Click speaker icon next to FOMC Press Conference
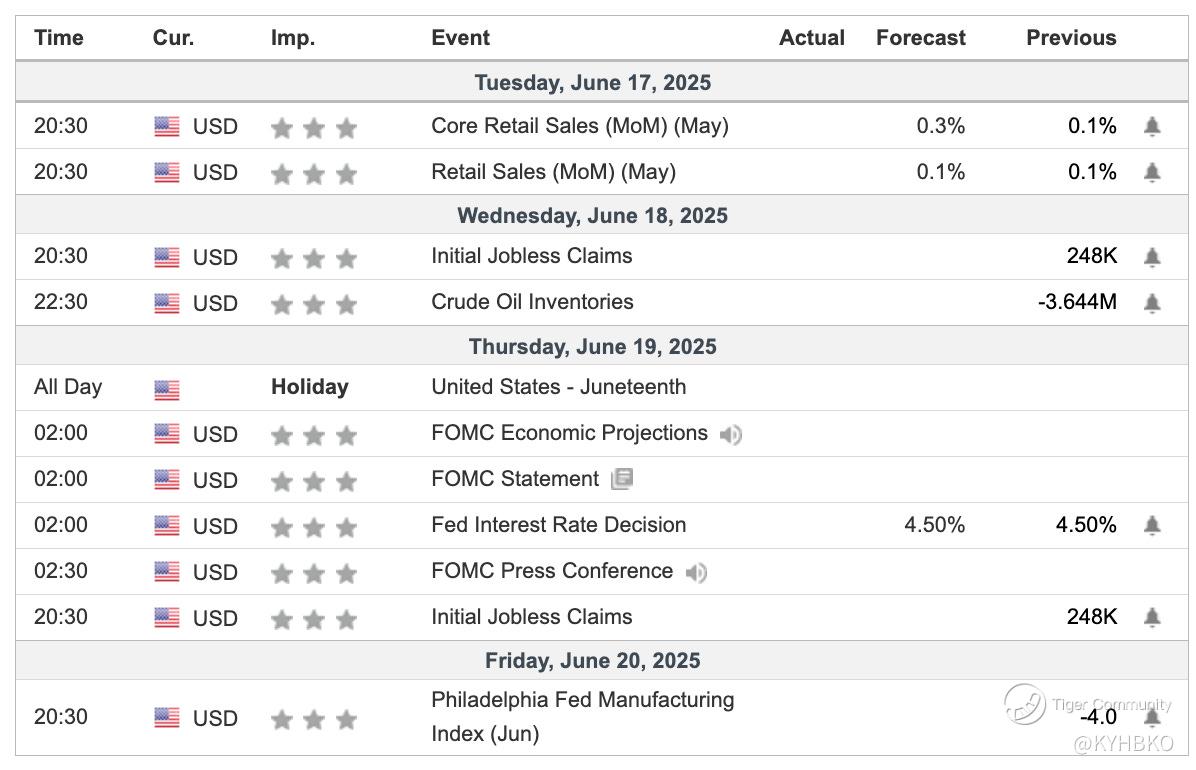Image resolution: width=1196 pixels, height=770 pixels. pos(696,573)
